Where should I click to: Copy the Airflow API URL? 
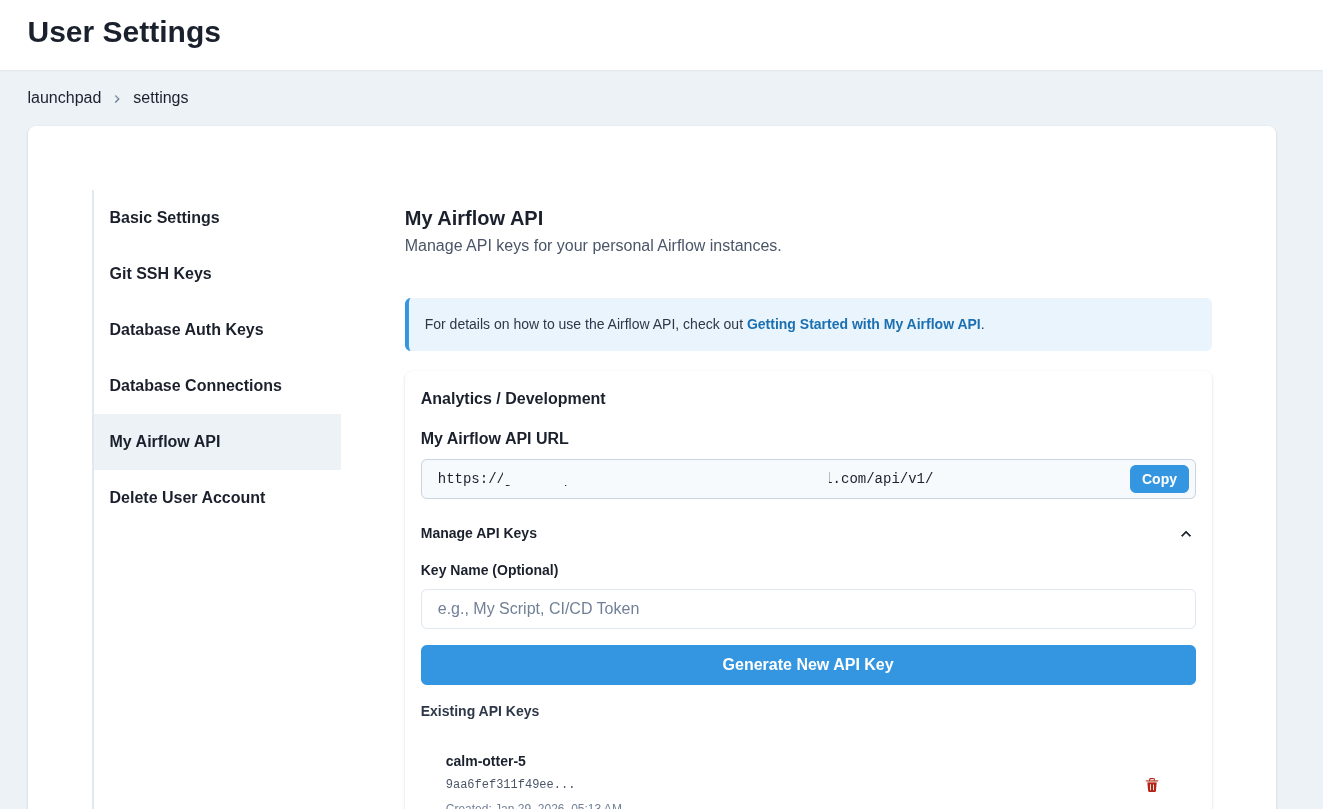coord(1158,478)
